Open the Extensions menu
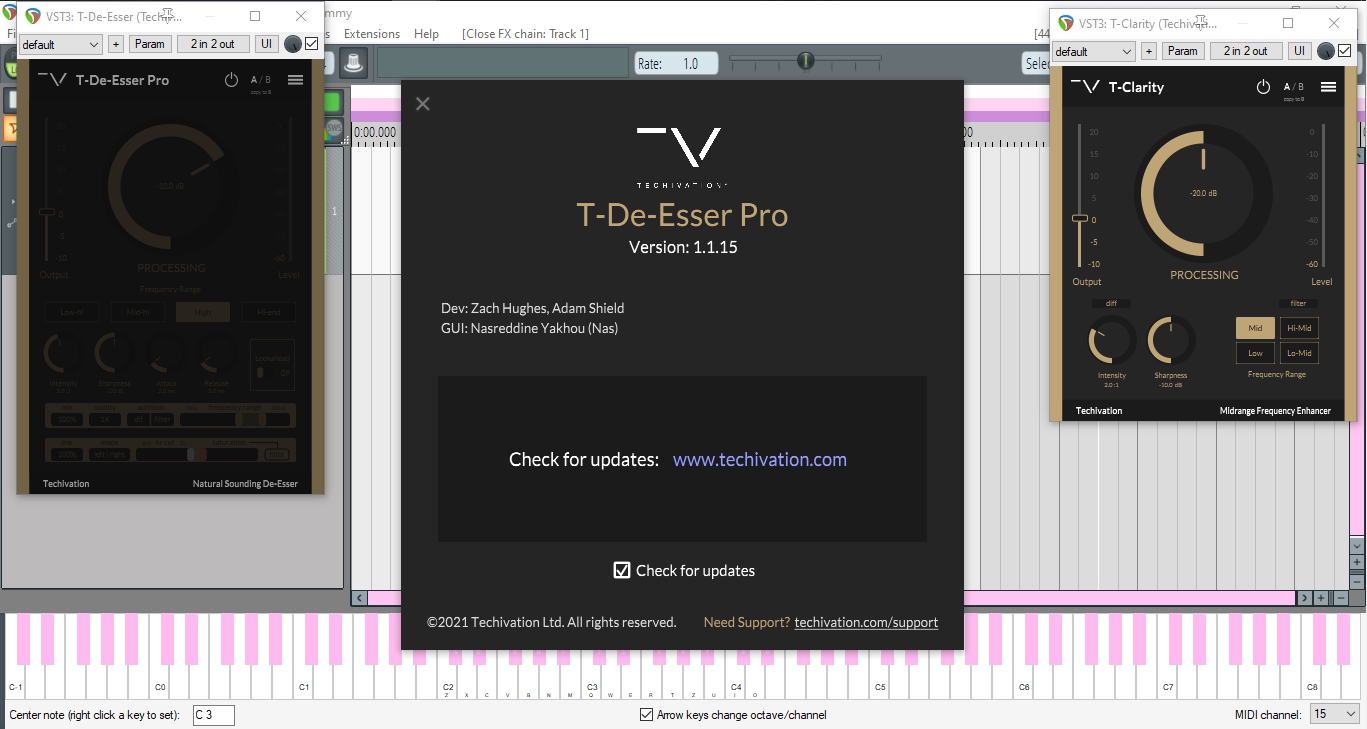The image size is (1367, 729). click(x=371, y=34)
